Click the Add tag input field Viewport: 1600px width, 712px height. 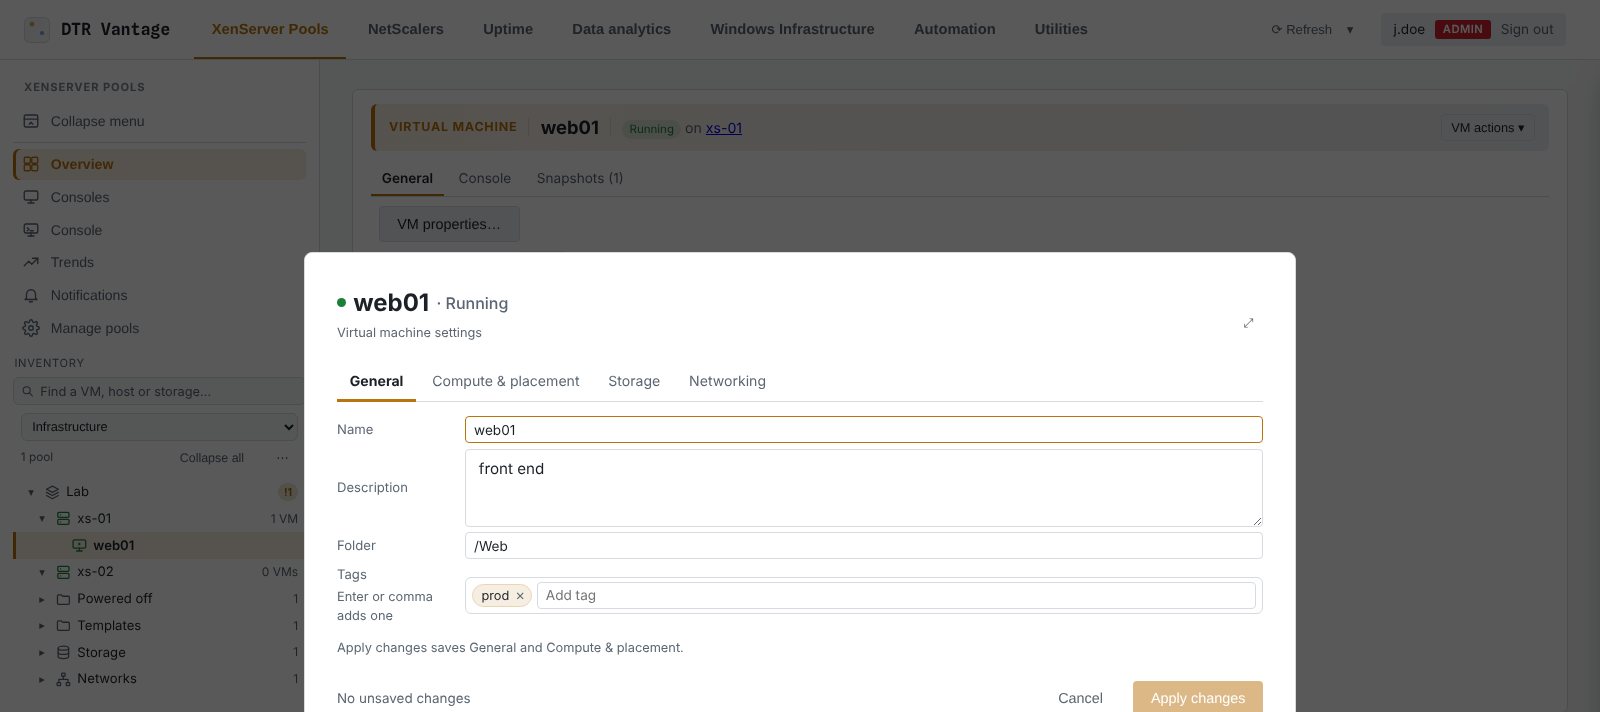point(896,595)
